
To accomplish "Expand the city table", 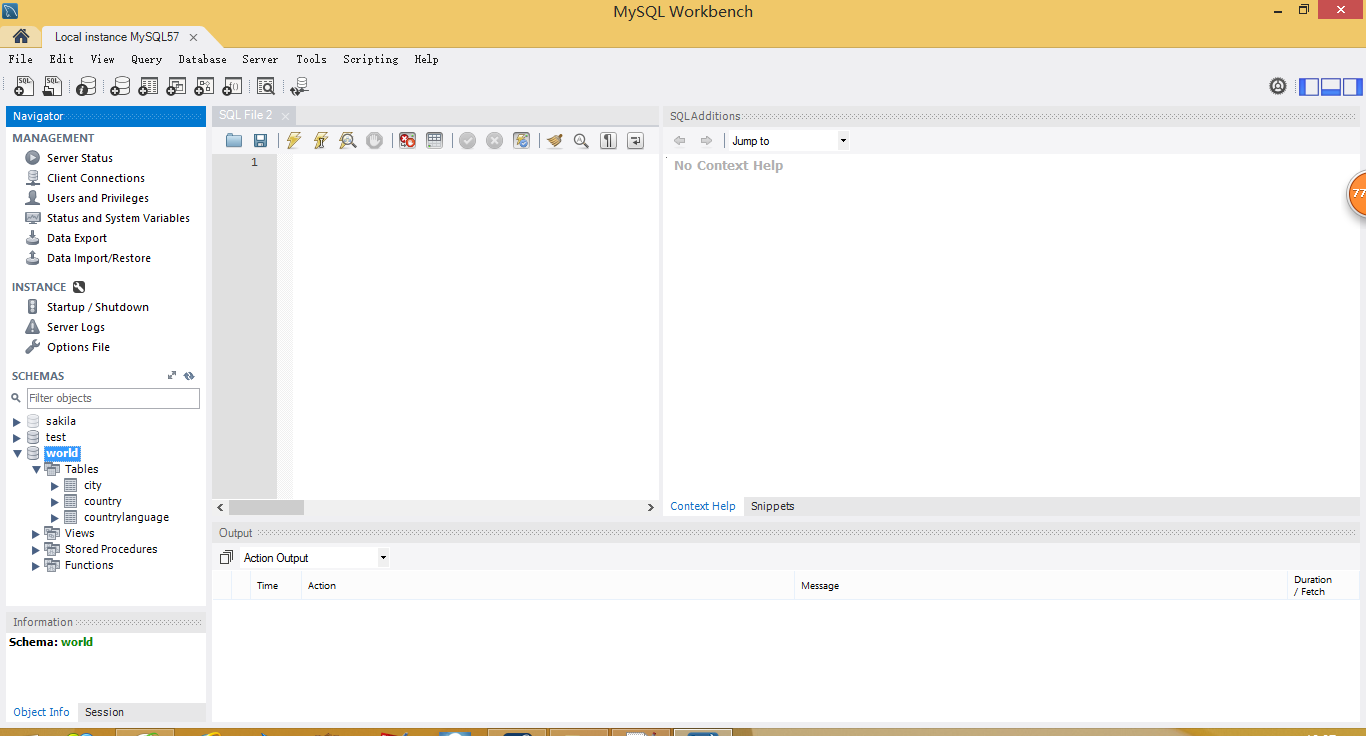I will tap(55, 486).
